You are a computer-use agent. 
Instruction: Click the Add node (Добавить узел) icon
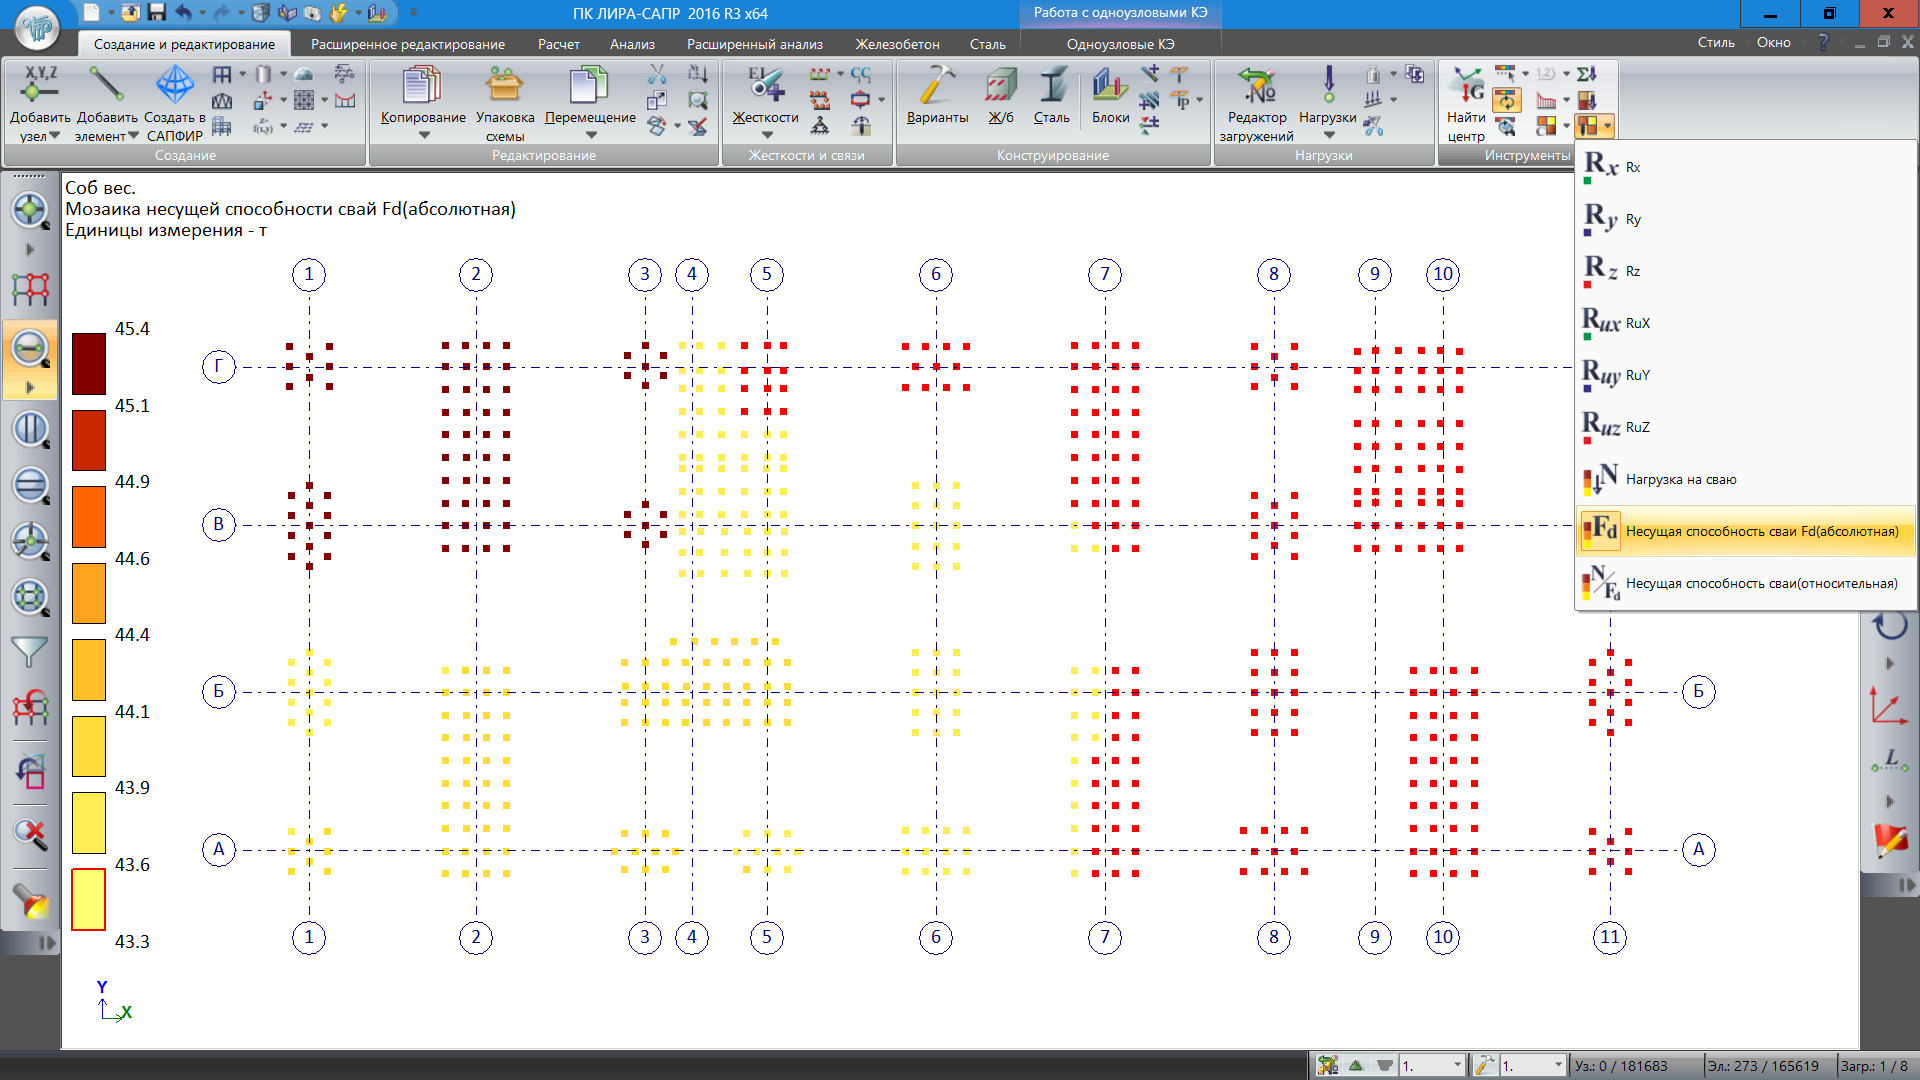pos(40,86)
